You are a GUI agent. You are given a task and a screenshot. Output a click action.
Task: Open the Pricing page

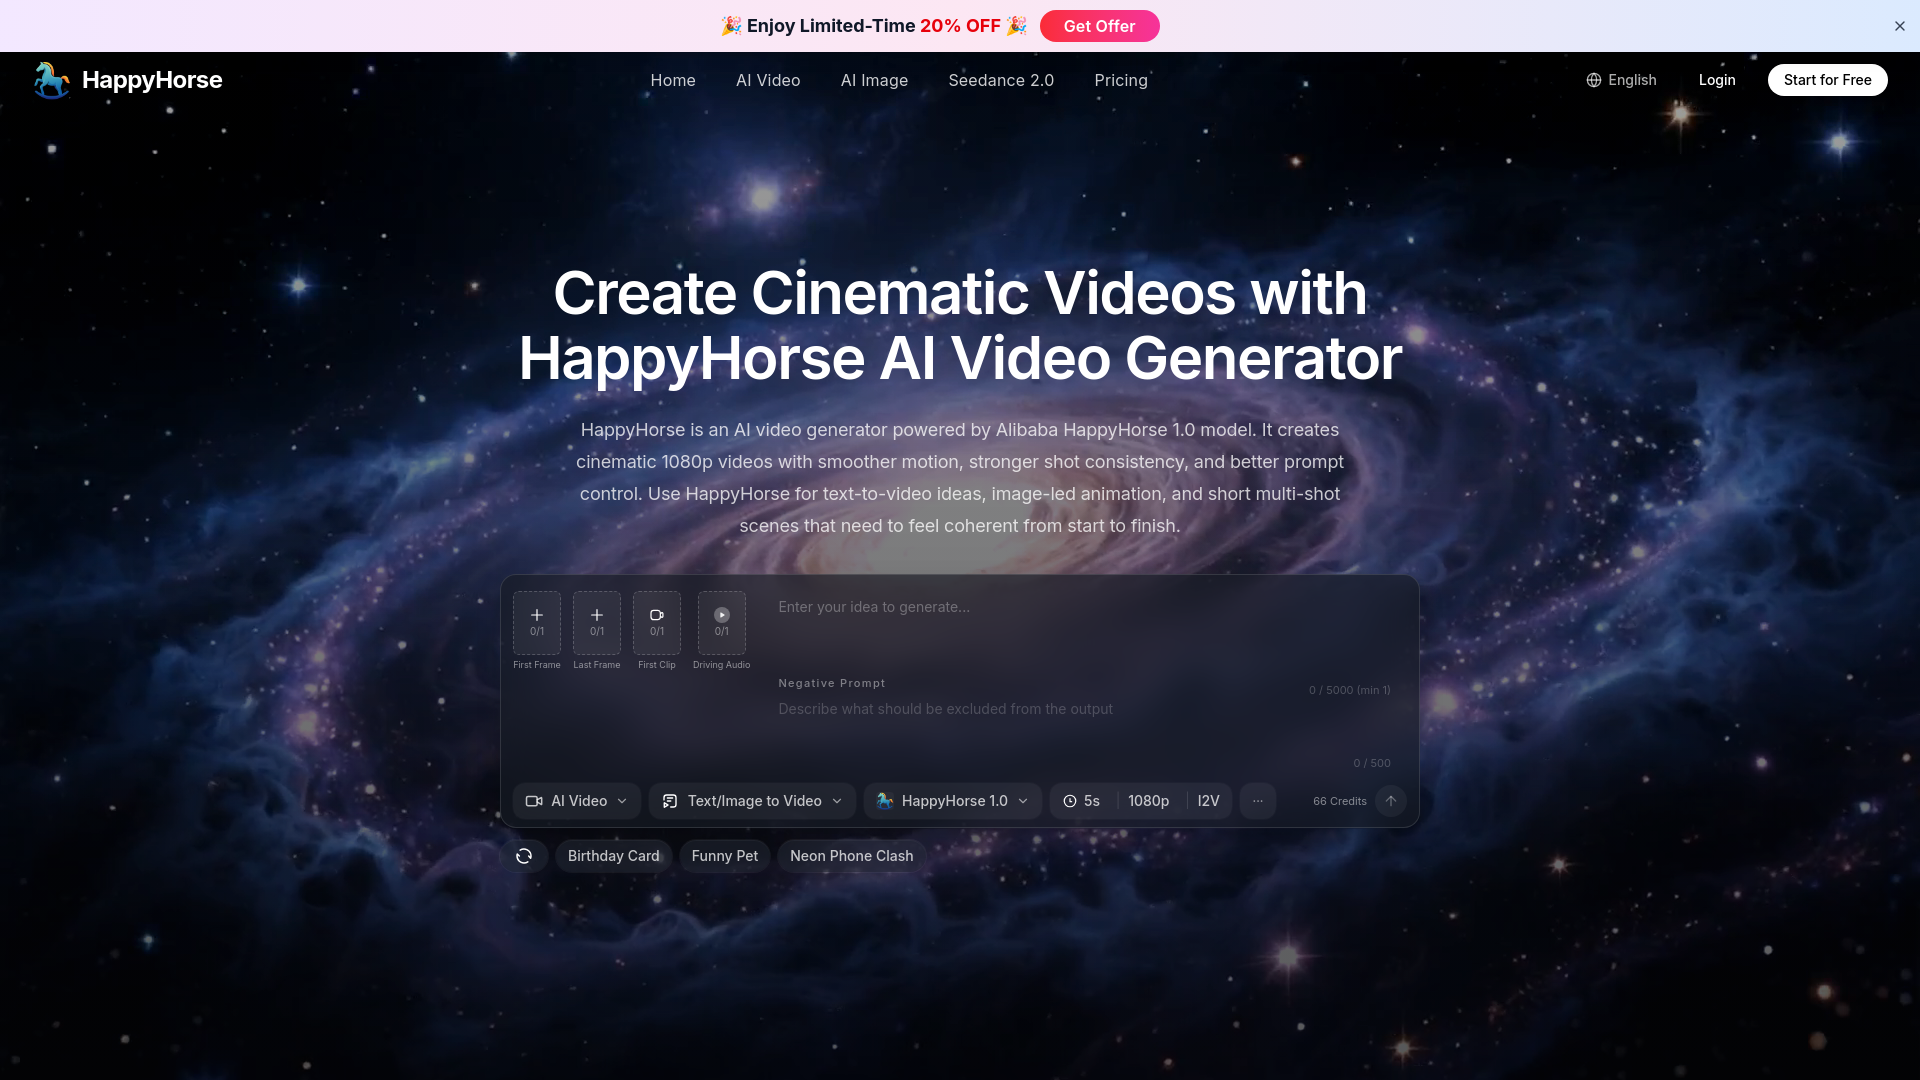pyautogui.click(x=1121, y=80)
